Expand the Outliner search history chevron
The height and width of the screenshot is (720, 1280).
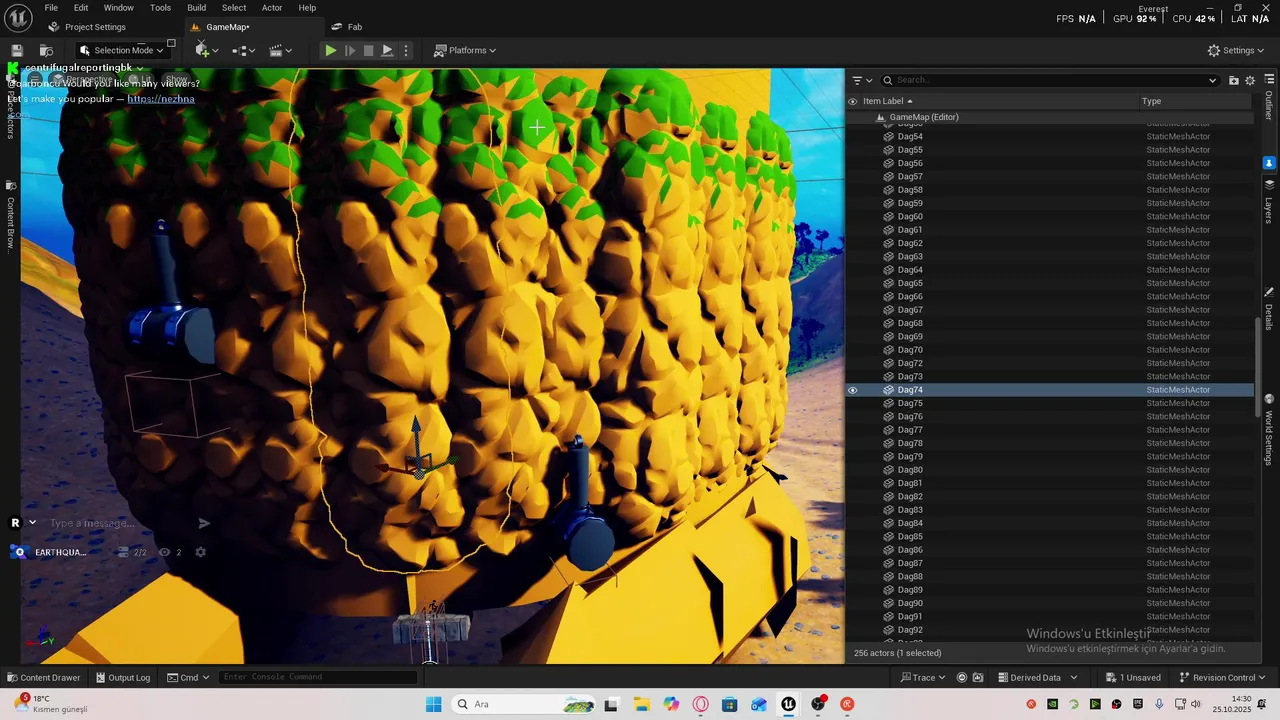1213,80
